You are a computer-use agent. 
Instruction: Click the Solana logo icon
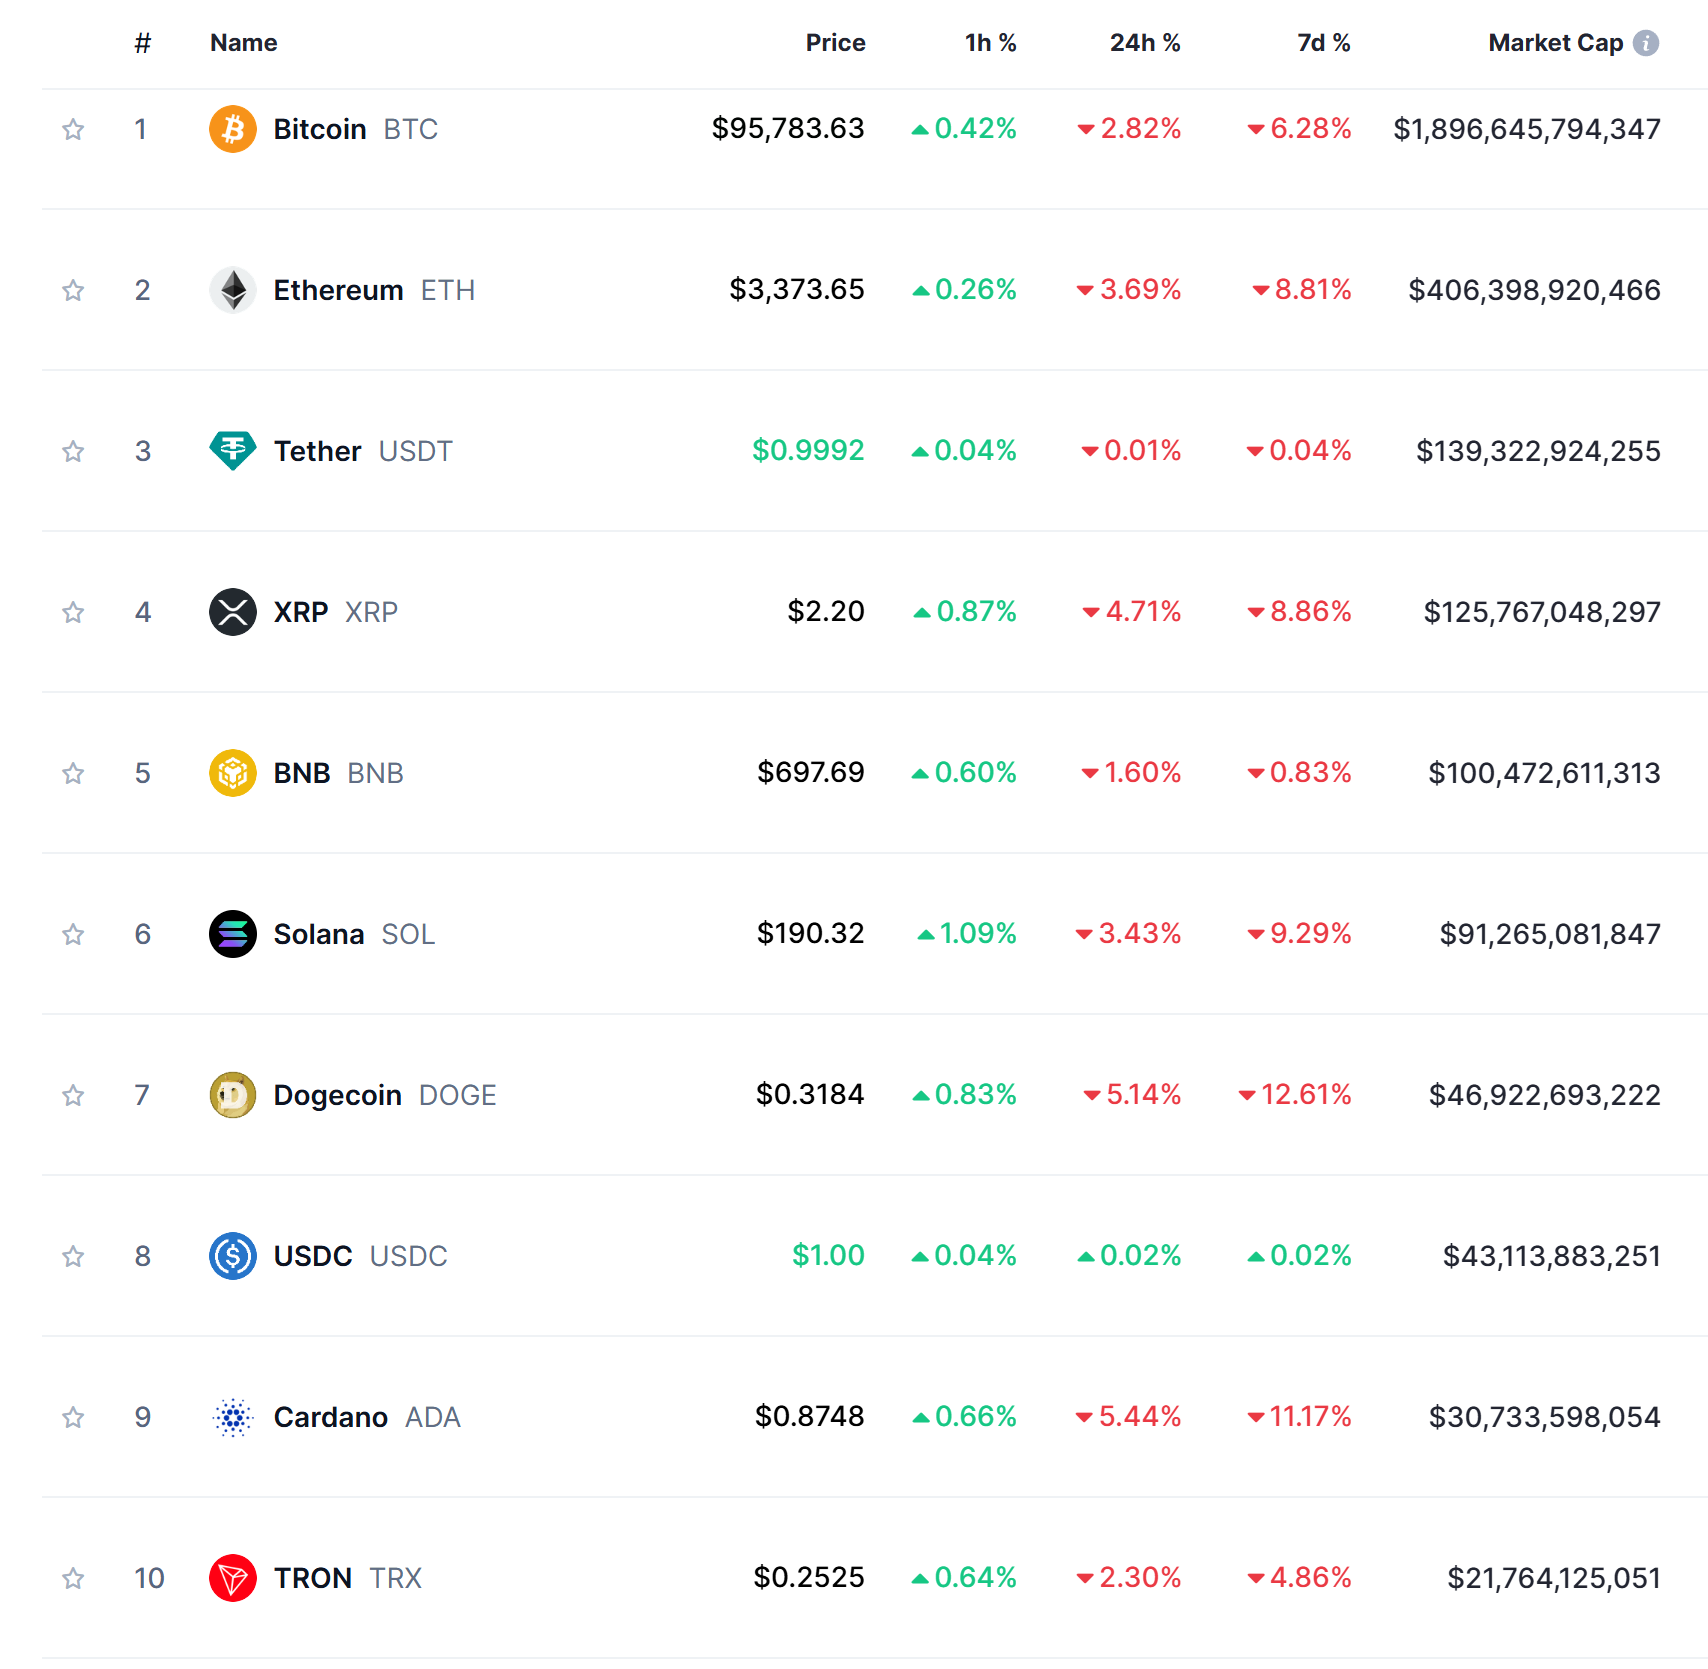[232, 934]
